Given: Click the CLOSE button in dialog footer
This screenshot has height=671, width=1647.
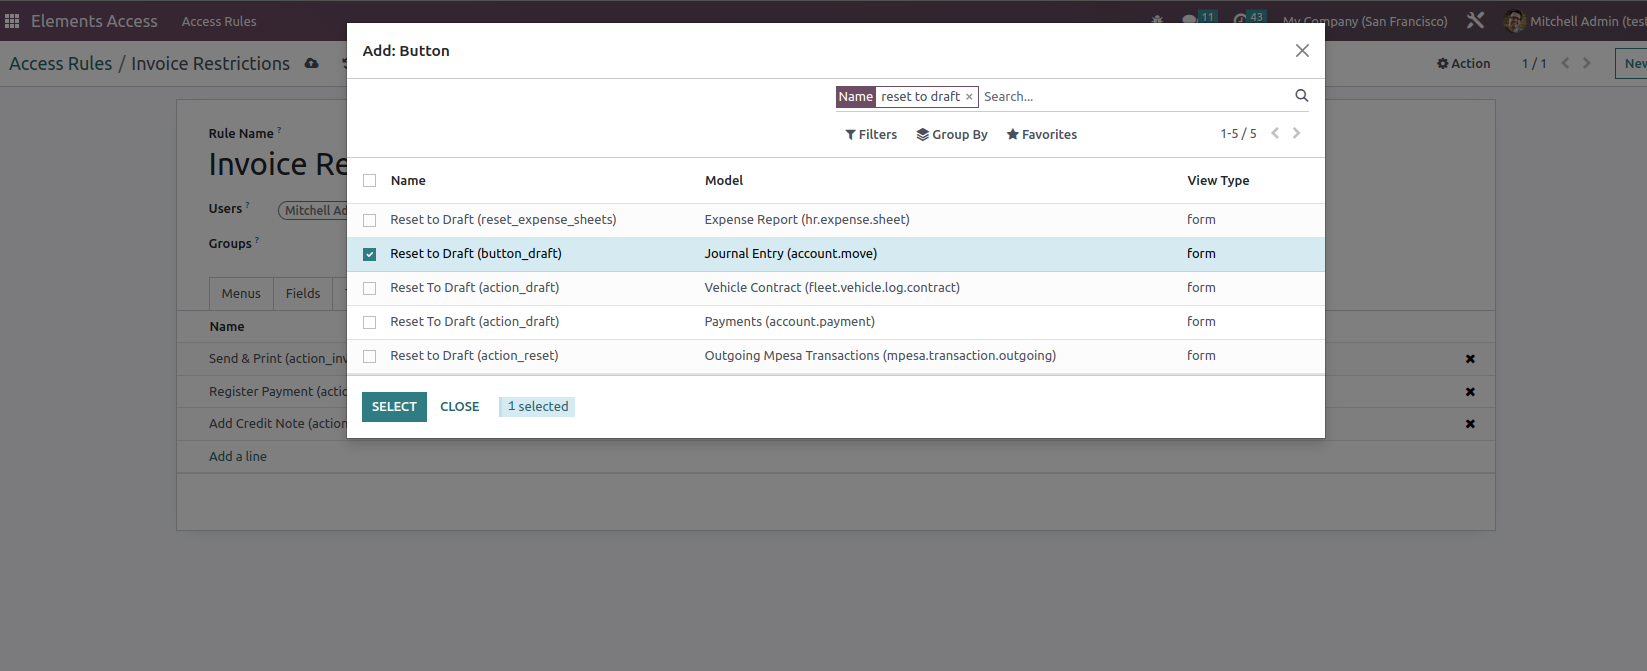Looking at the screenshot, I should point(460,407).
